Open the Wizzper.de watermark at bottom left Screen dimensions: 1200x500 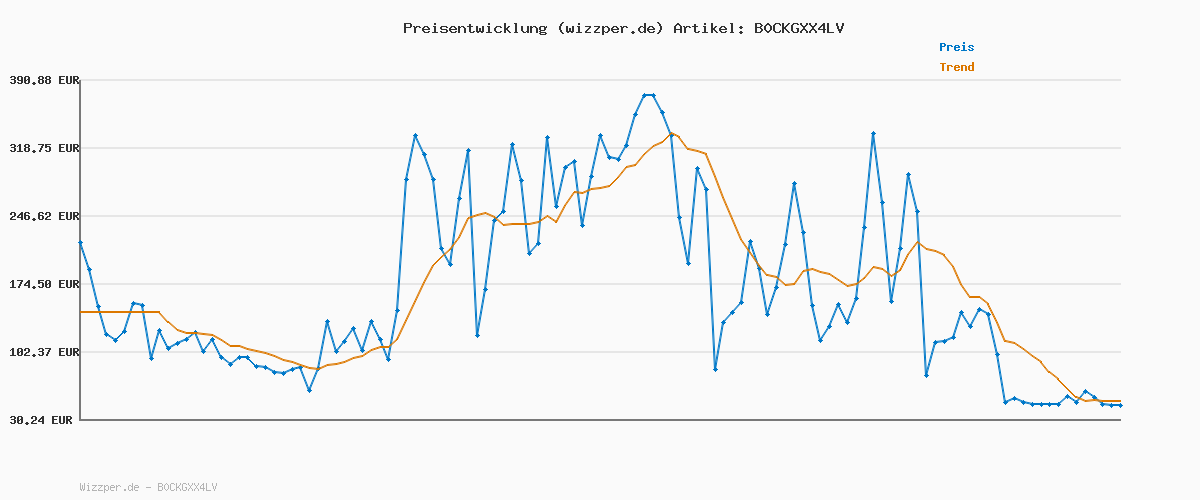(x=109, y=487)
